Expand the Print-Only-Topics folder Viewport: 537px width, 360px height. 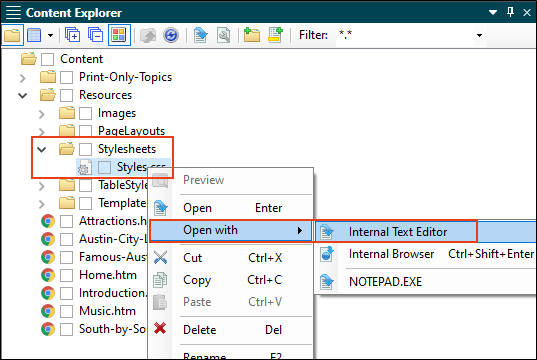click(23, 78)
